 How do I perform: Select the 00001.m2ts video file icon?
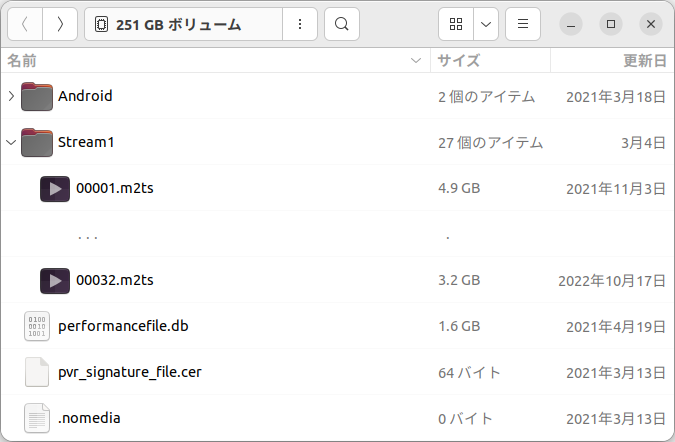pyautogui.click(x=55, y=188)
